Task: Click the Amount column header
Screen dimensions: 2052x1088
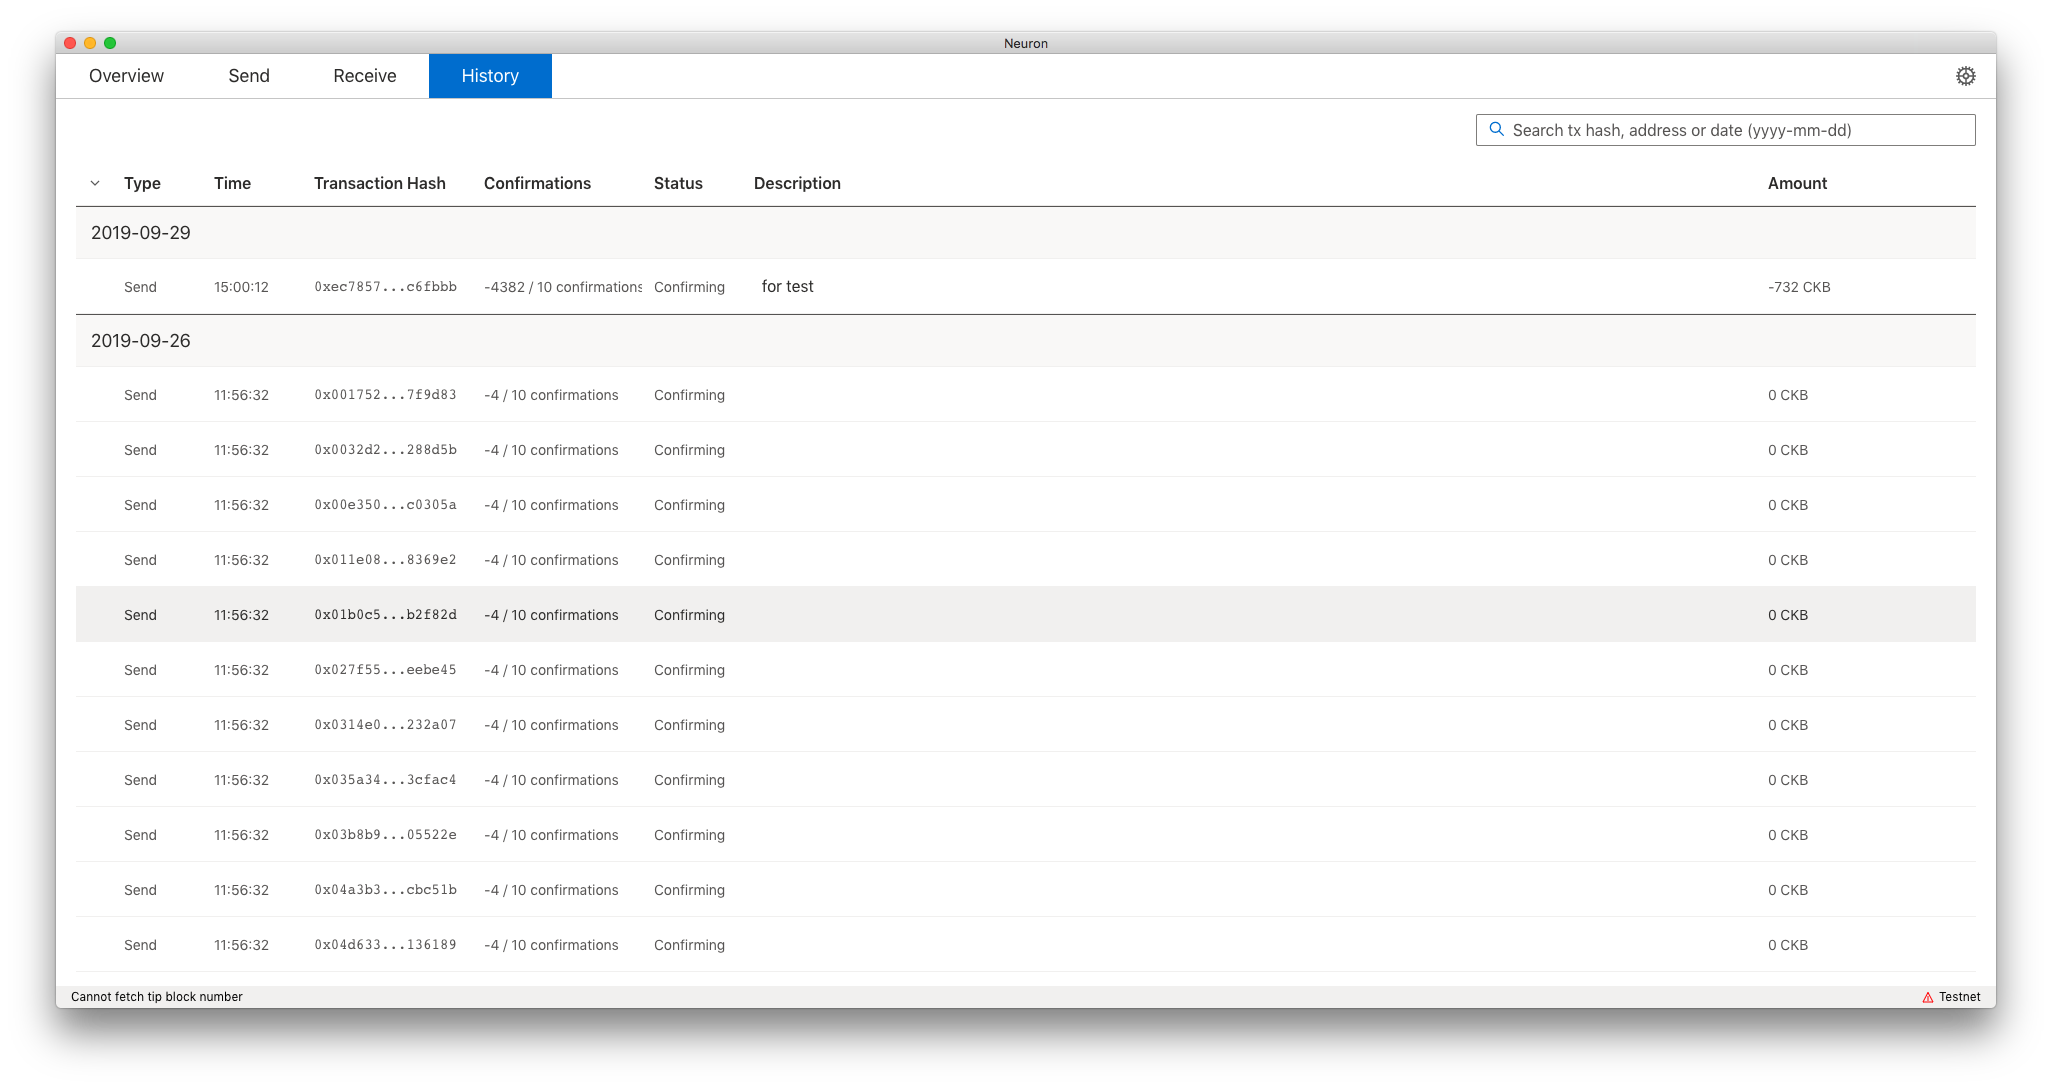Action: pyautogui.click(x=1797, y=183)
